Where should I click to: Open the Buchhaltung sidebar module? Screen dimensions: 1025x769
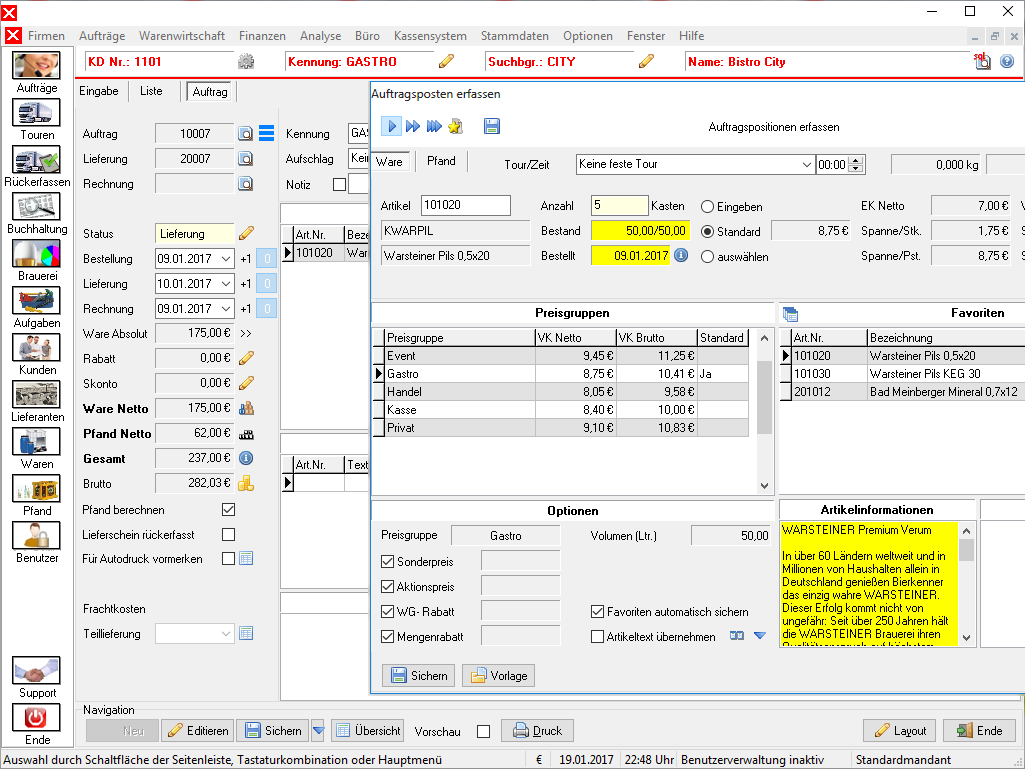pos(37,207)
